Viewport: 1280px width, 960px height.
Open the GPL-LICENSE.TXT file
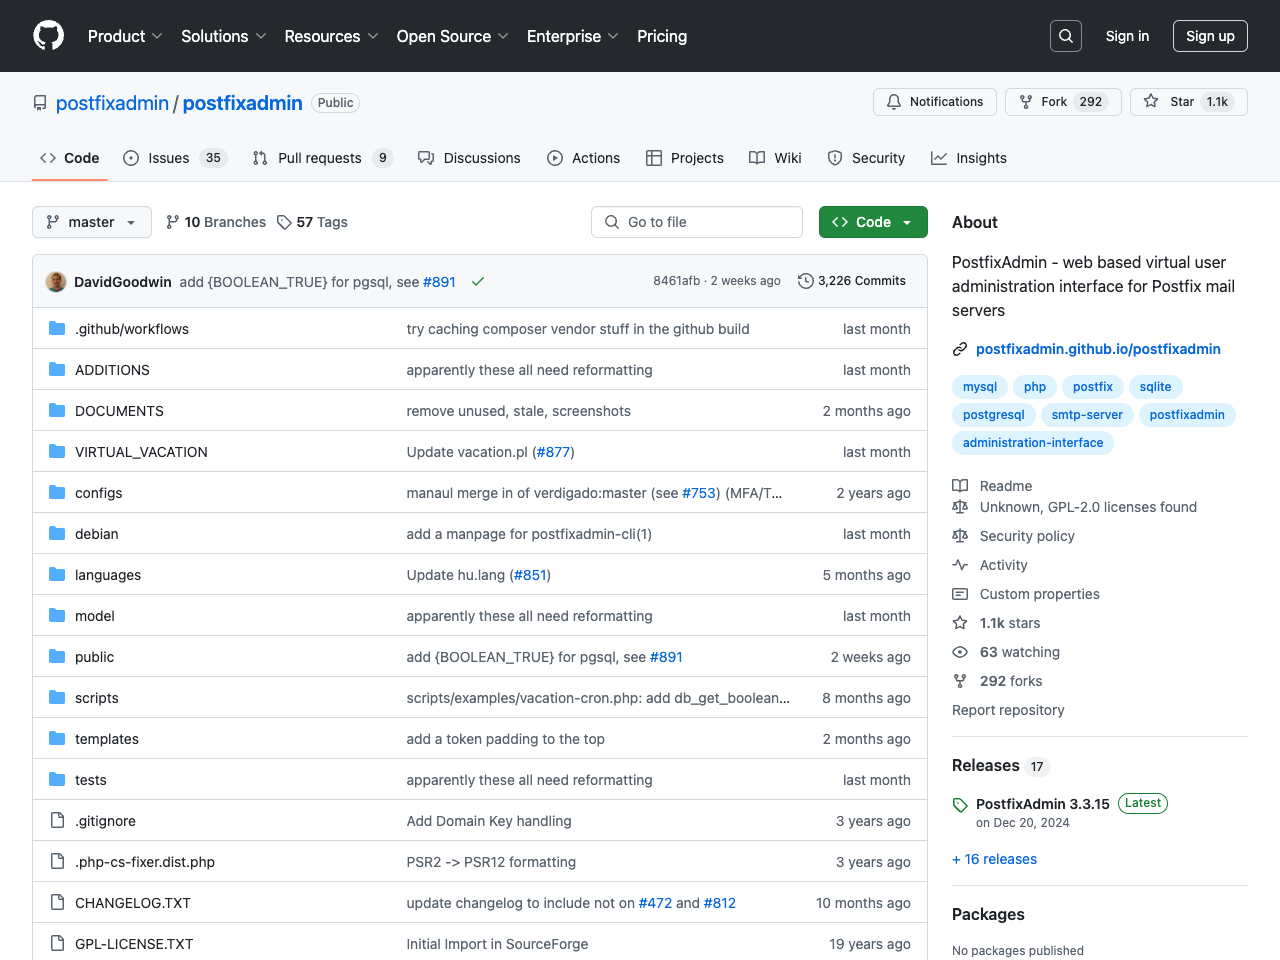pyautogui.click(x=134, y=944)
